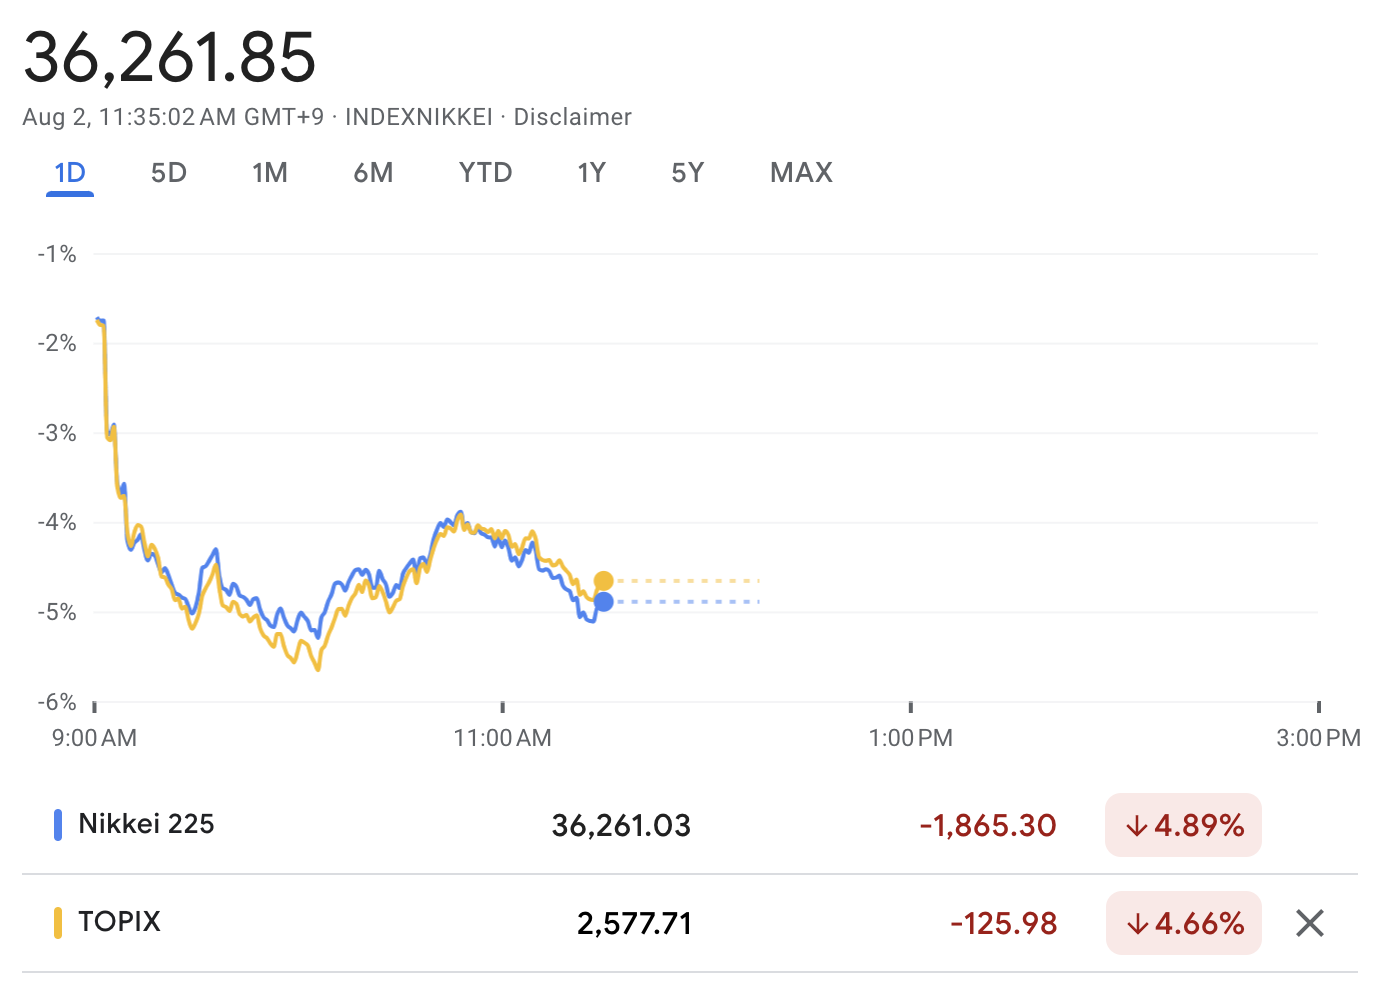Open the Disclaimer link
The width and height of the screenshot is (1384, 988).
pyautogui.click(x=572, y=117)
